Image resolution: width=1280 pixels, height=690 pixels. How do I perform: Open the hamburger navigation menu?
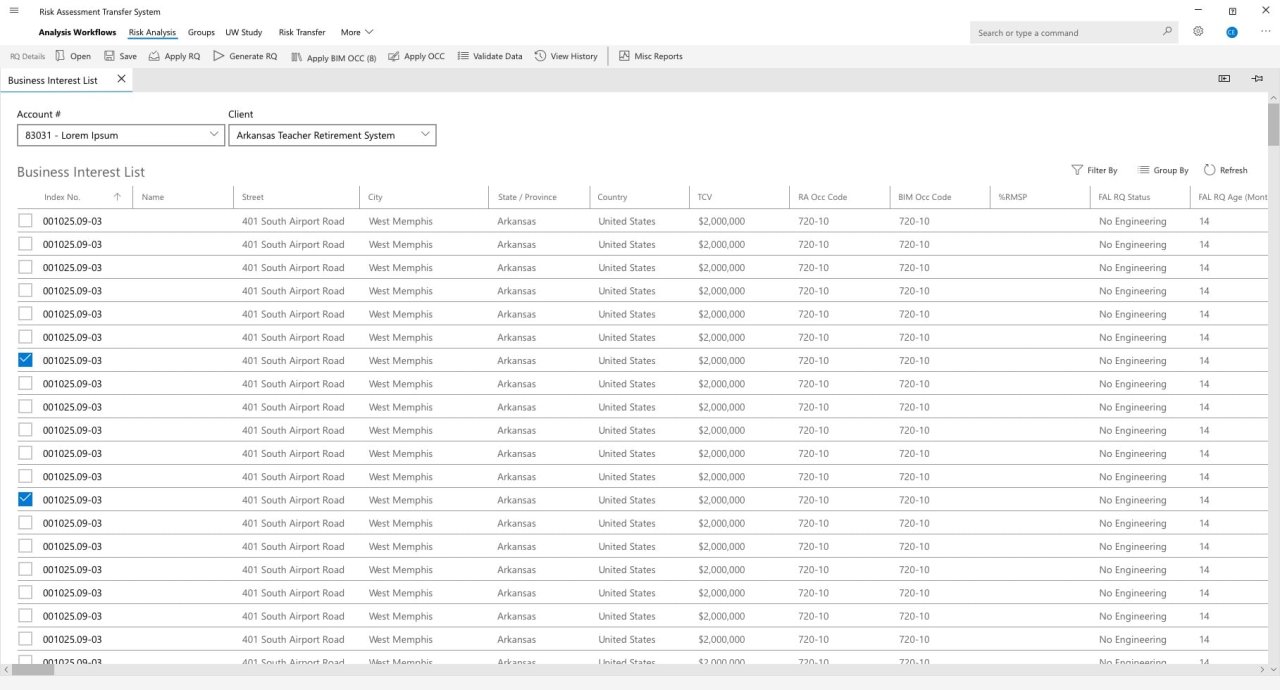point(13,11)
